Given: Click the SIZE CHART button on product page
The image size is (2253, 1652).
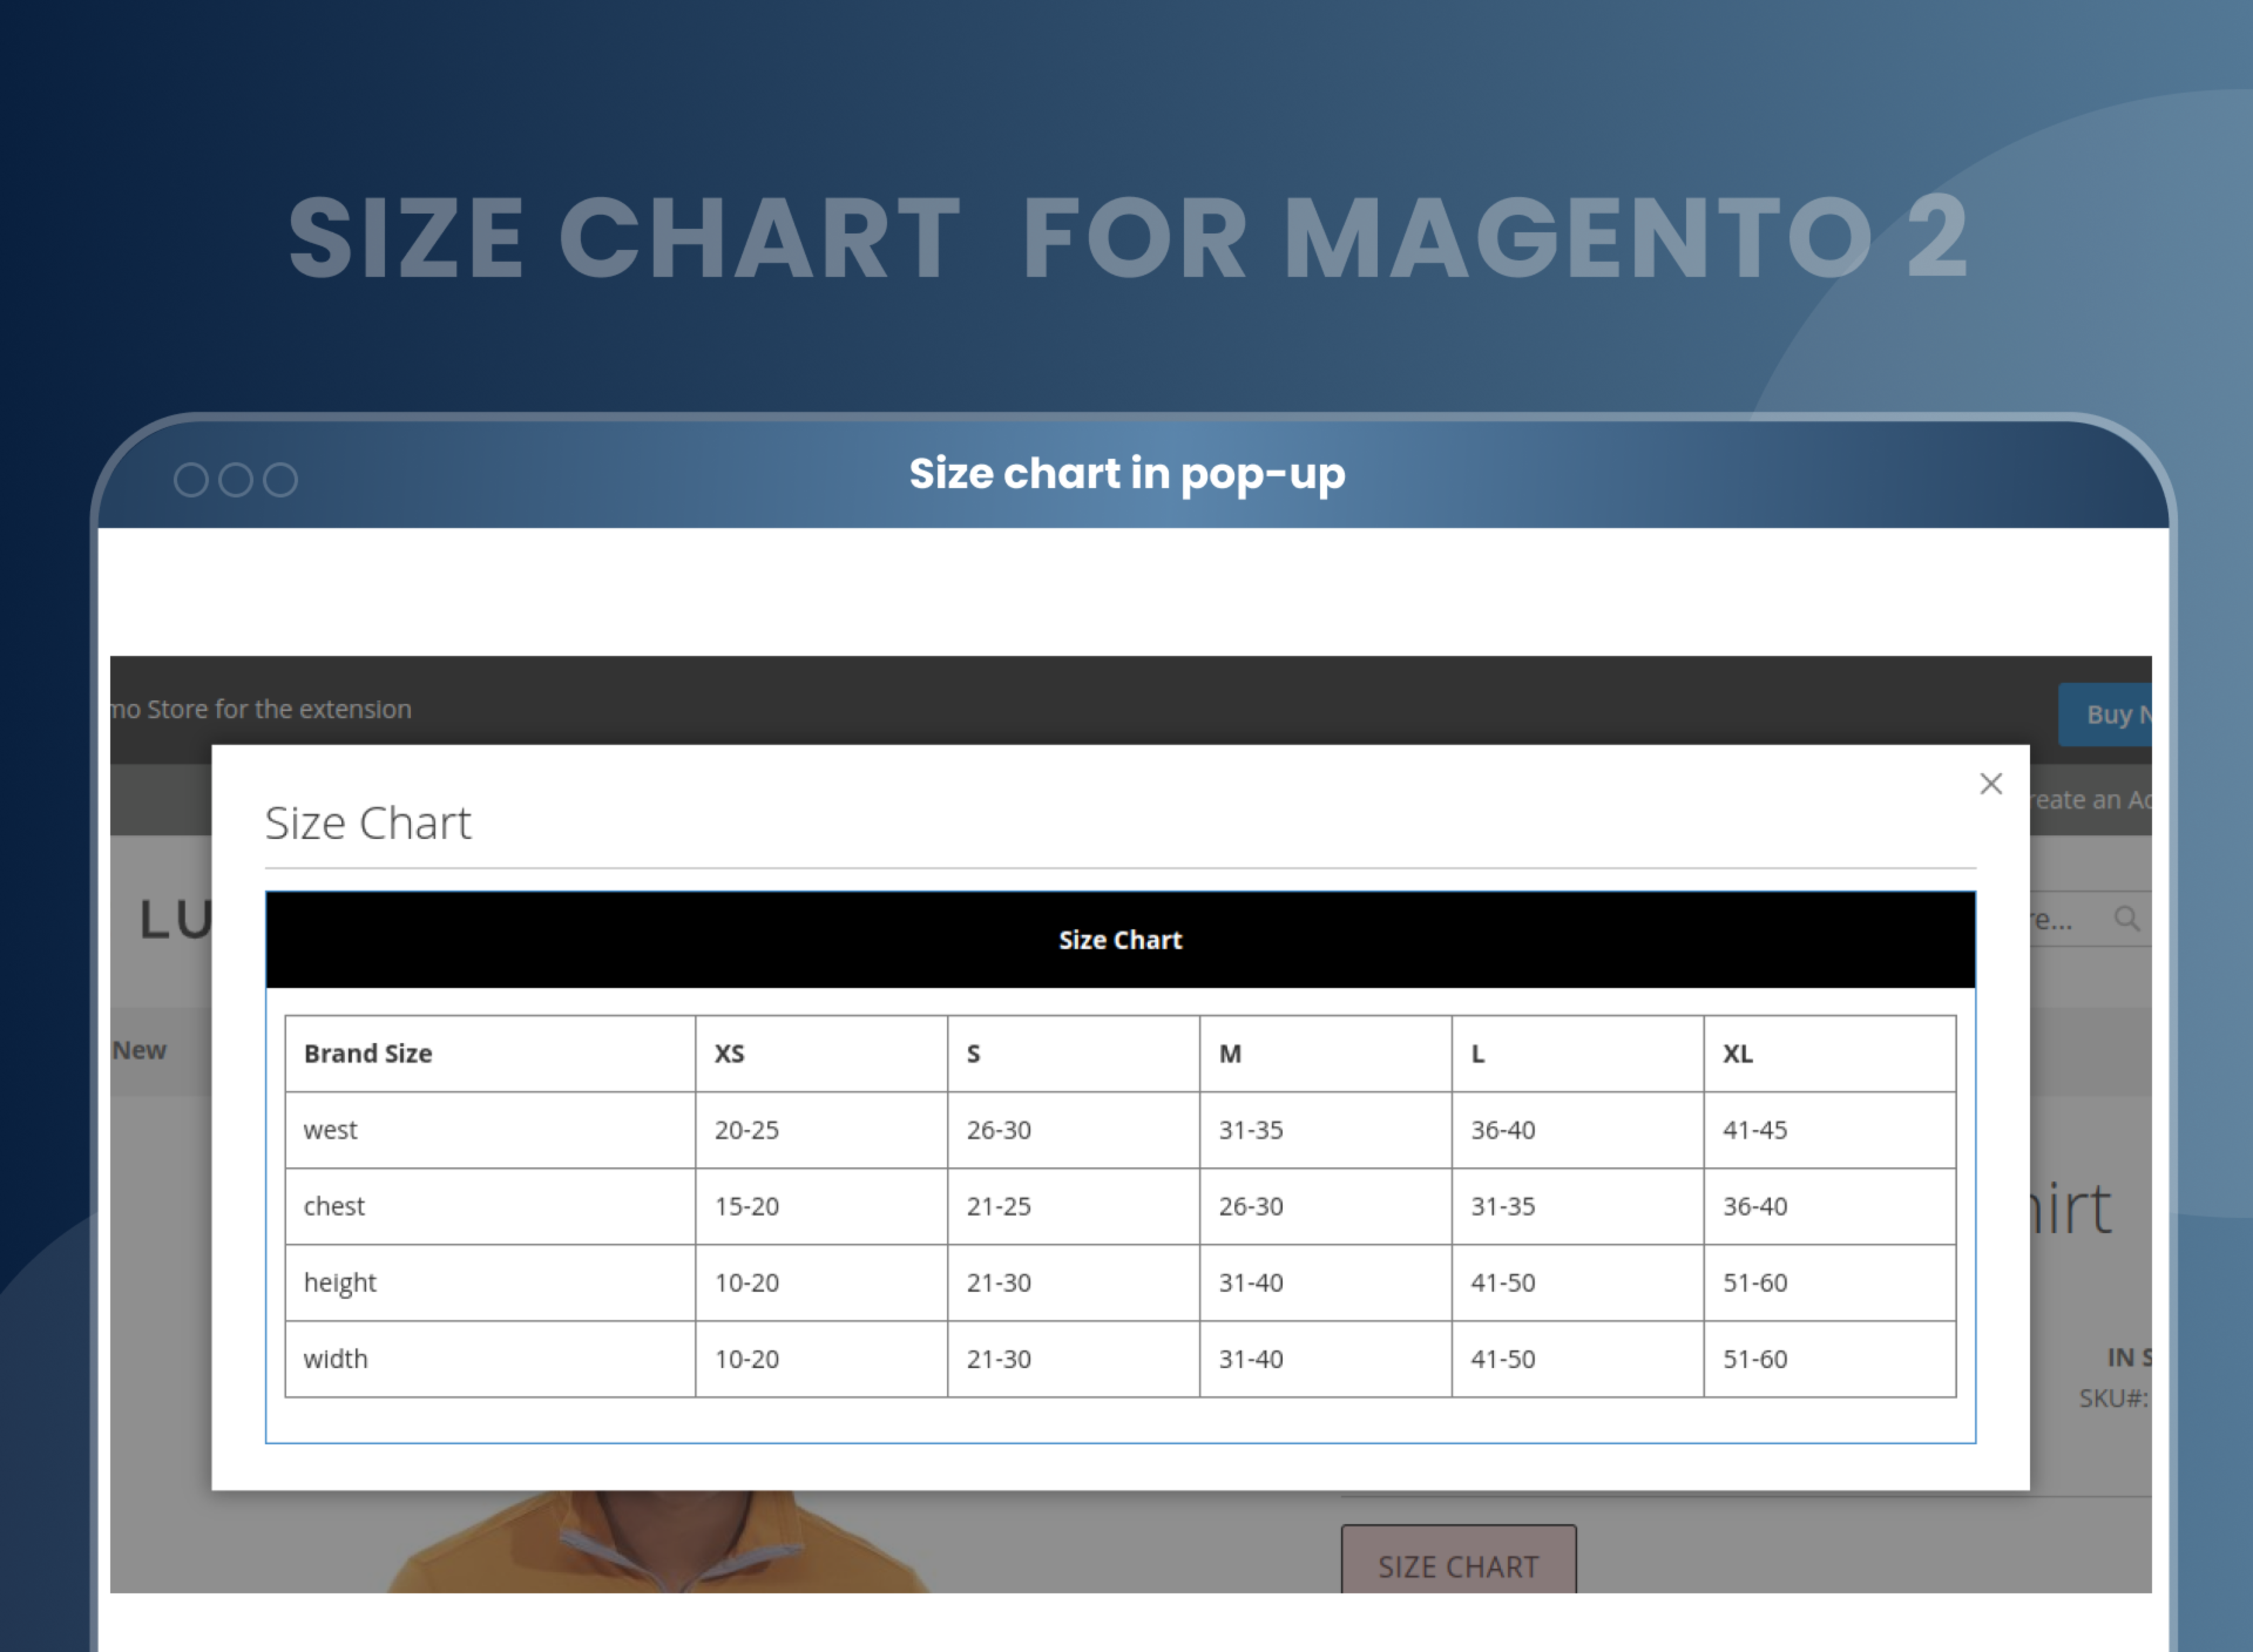Looking at the screenshot, I should point(1457,1566).
